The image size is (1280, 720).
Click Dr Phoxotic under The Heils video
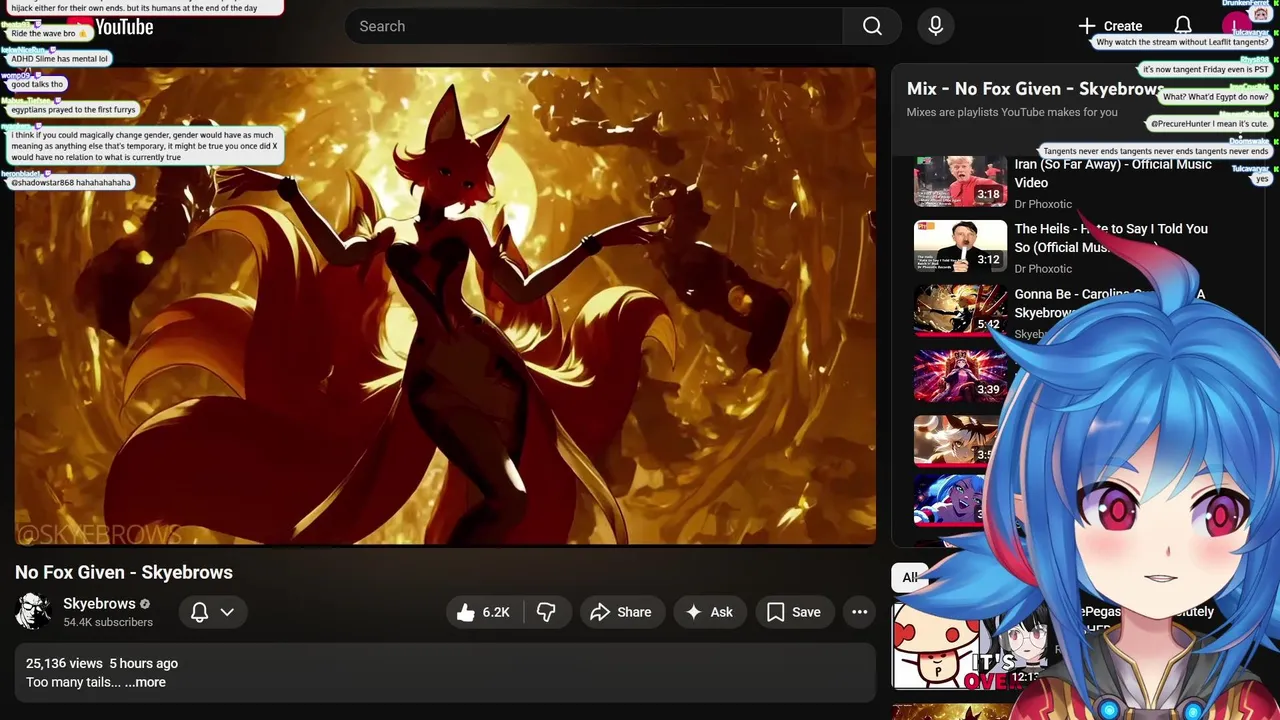[1043, 269]
